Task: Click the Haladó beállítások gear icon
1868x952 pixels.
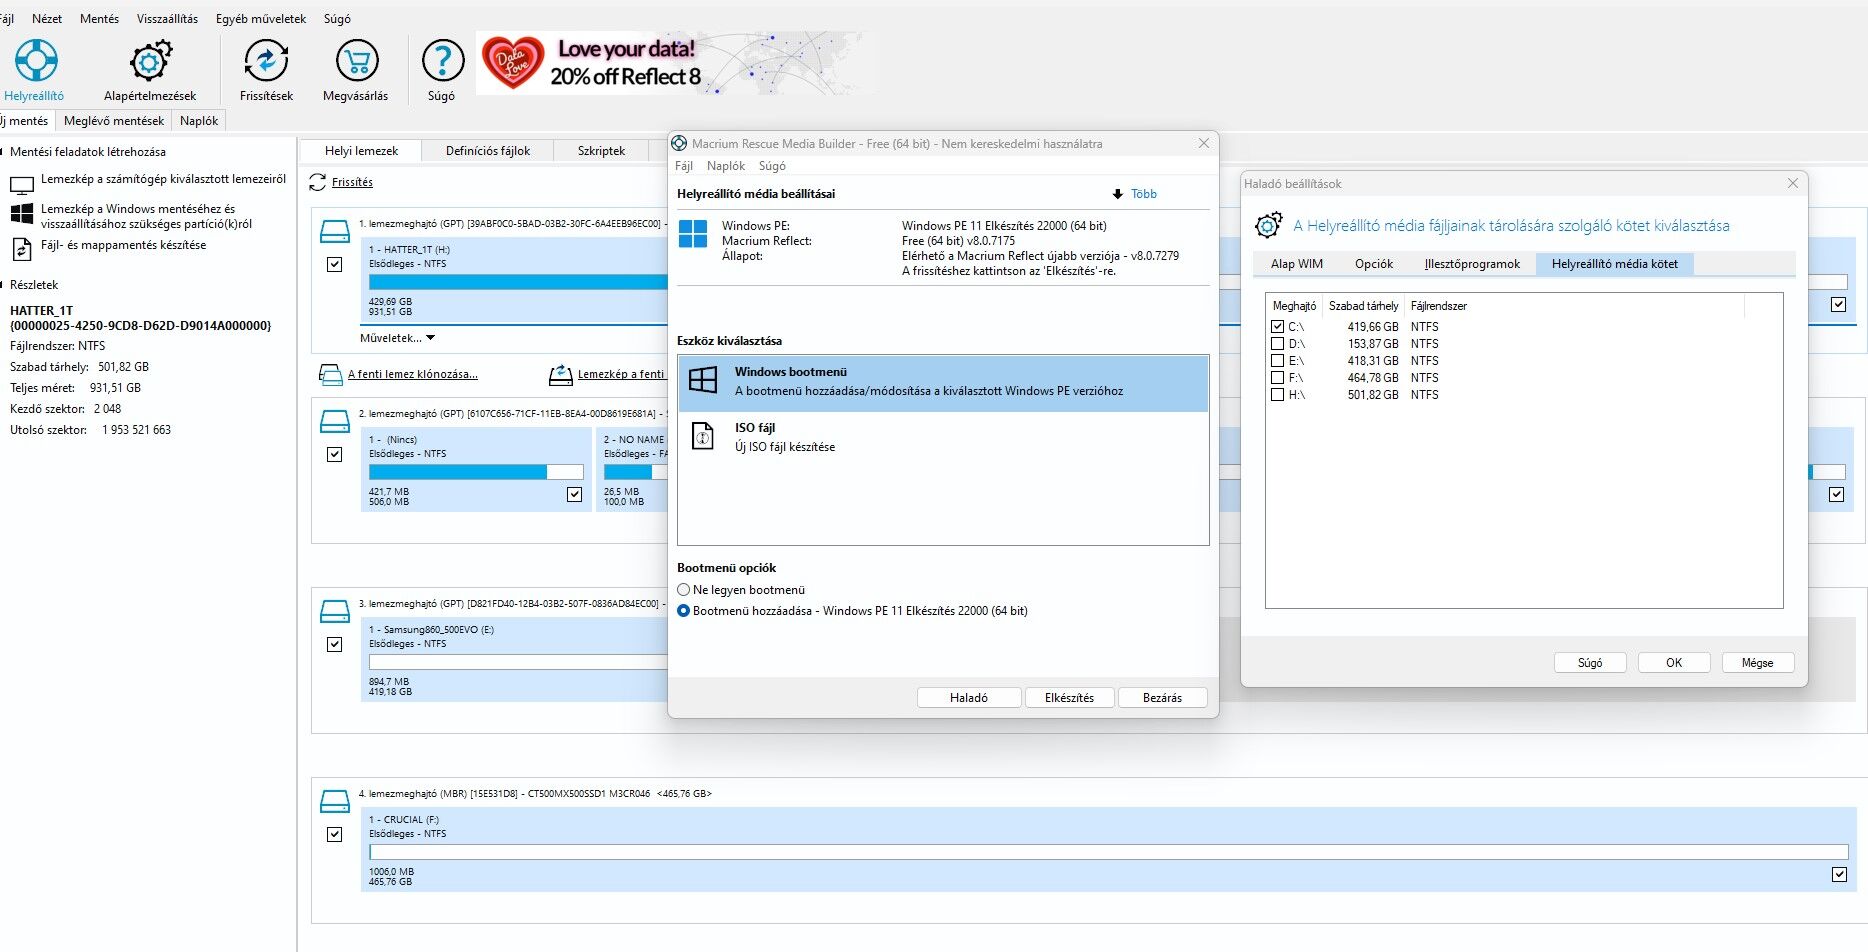Action: point(1268,226)
